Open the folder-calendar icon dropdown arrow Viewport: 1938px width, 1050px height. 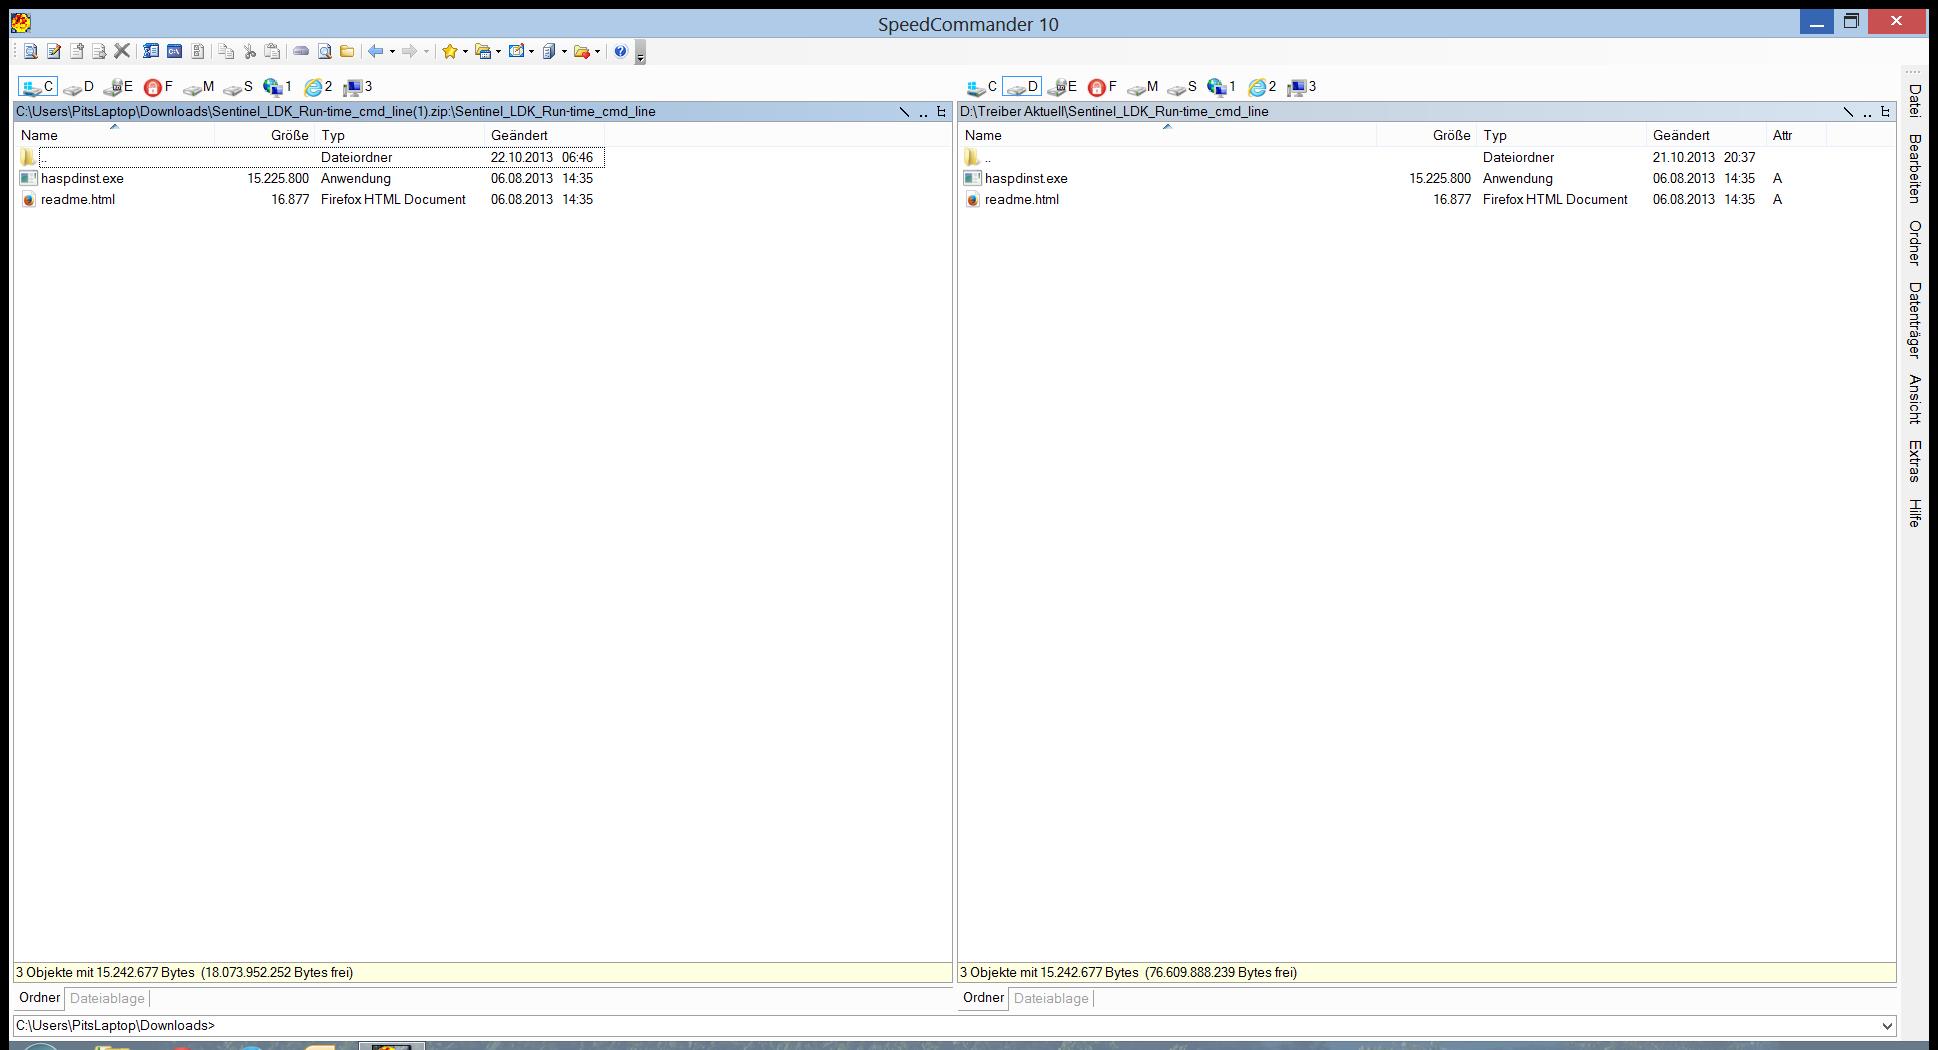498,51
